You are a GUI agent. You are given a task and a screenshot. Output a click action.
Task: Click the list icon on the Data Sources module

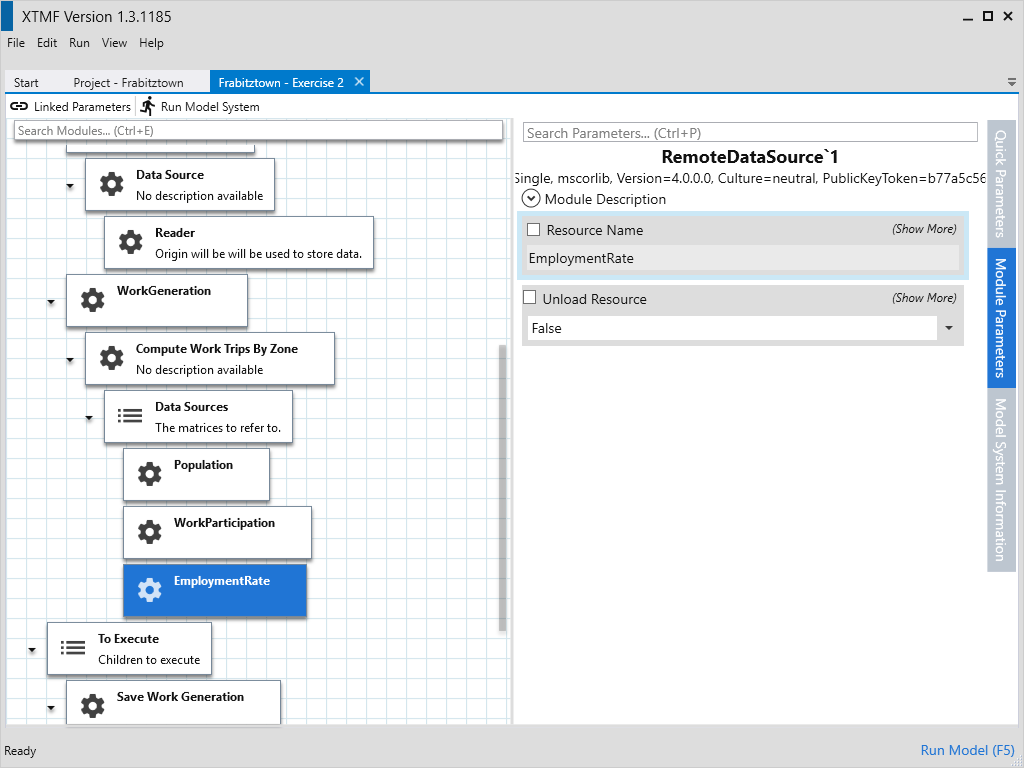point(130,415)
